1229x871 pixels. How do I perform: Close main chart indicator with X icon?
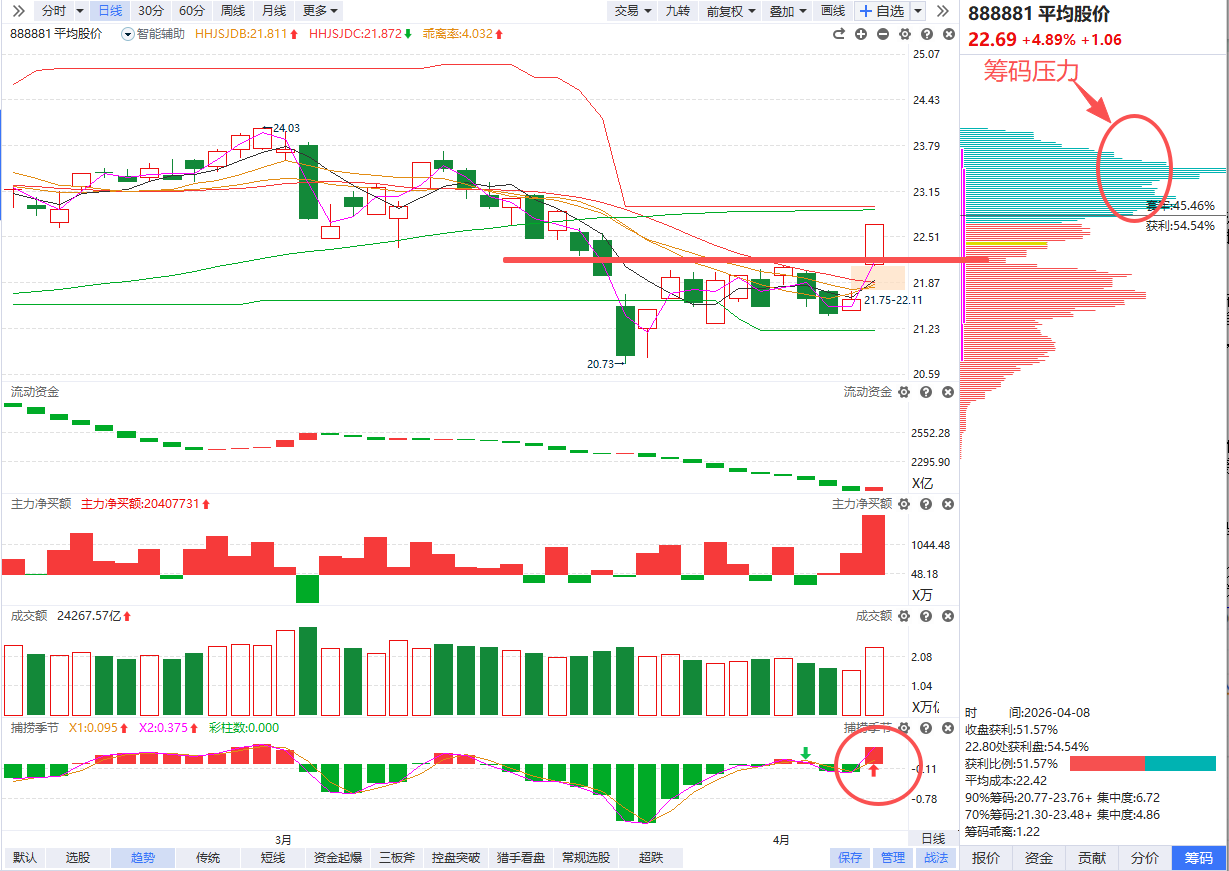pos(948,34)
